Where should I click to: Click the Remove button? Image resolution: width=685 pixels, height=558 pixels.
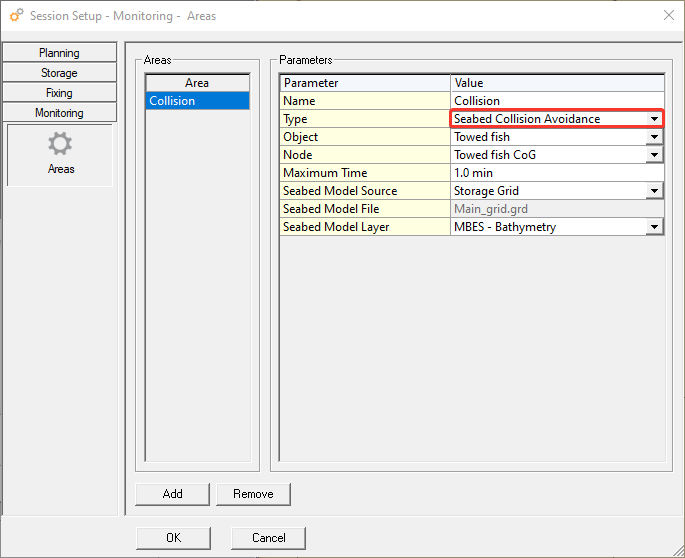(253, 494)
